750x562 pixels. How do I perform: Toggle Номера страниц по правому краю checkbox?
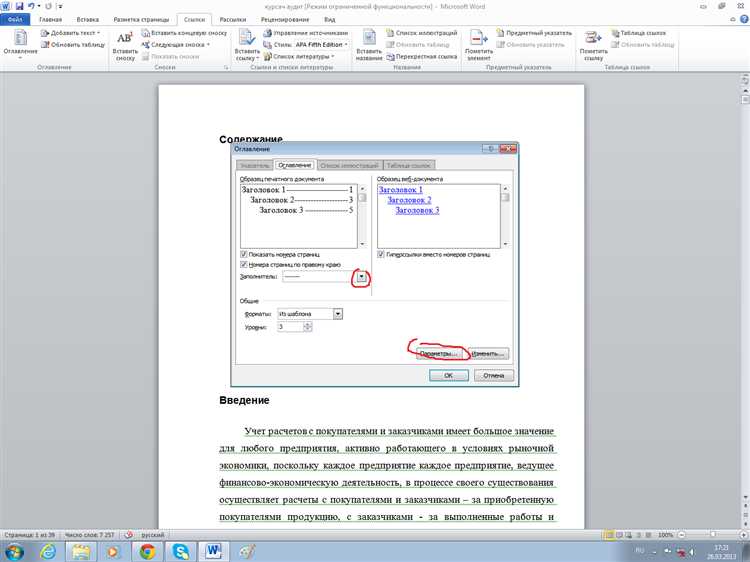point(243,264)
